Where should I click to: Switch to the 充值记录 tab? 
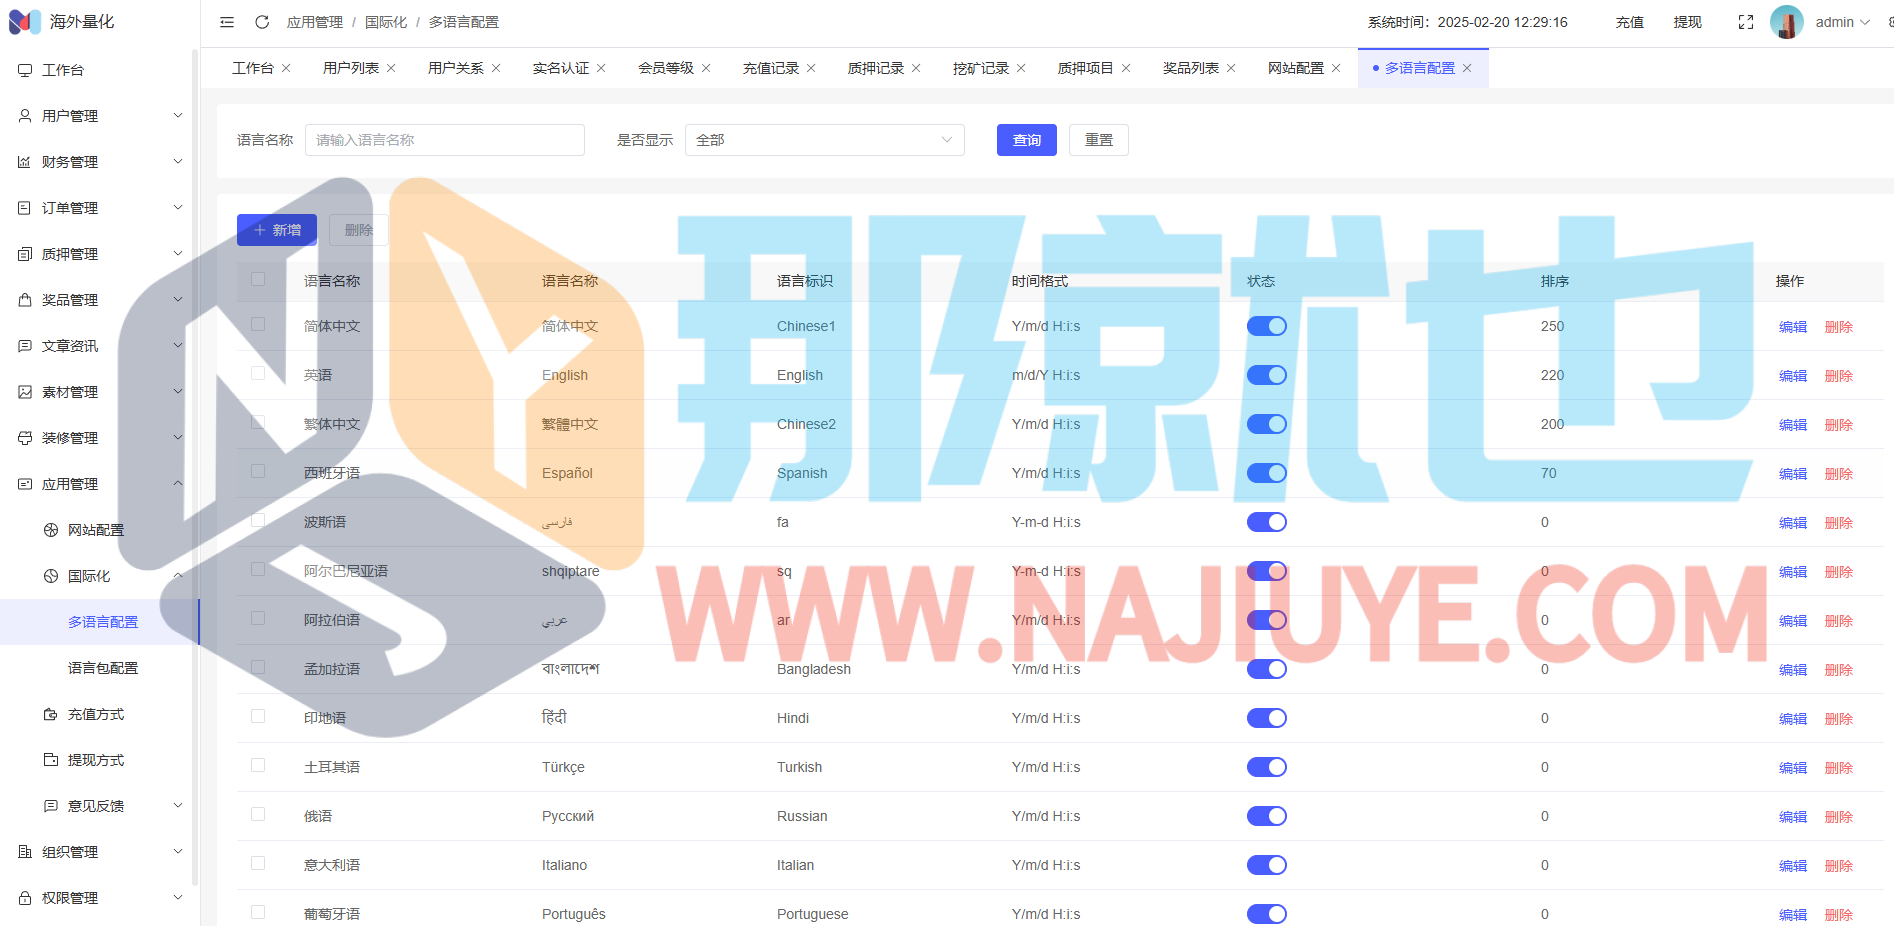(x=770, y=68)
